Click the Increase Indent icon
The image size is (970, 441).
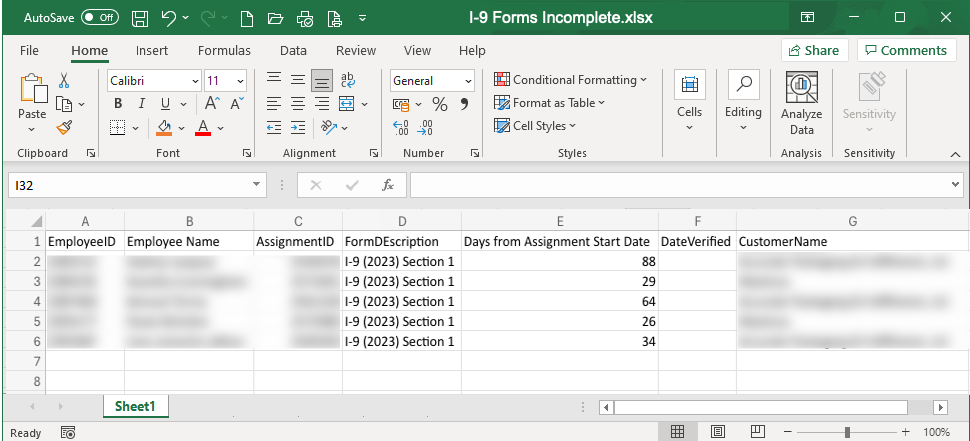(x=298, y=127)
